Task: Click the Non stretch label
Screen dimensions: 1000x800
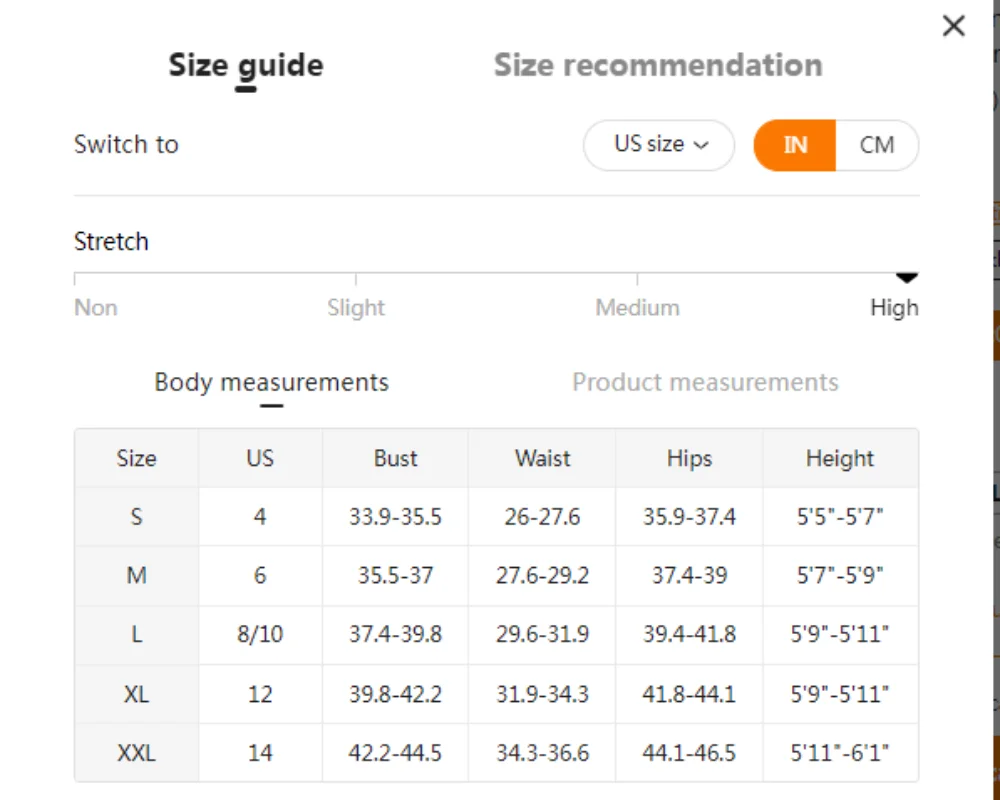Action: pos(96,308)
